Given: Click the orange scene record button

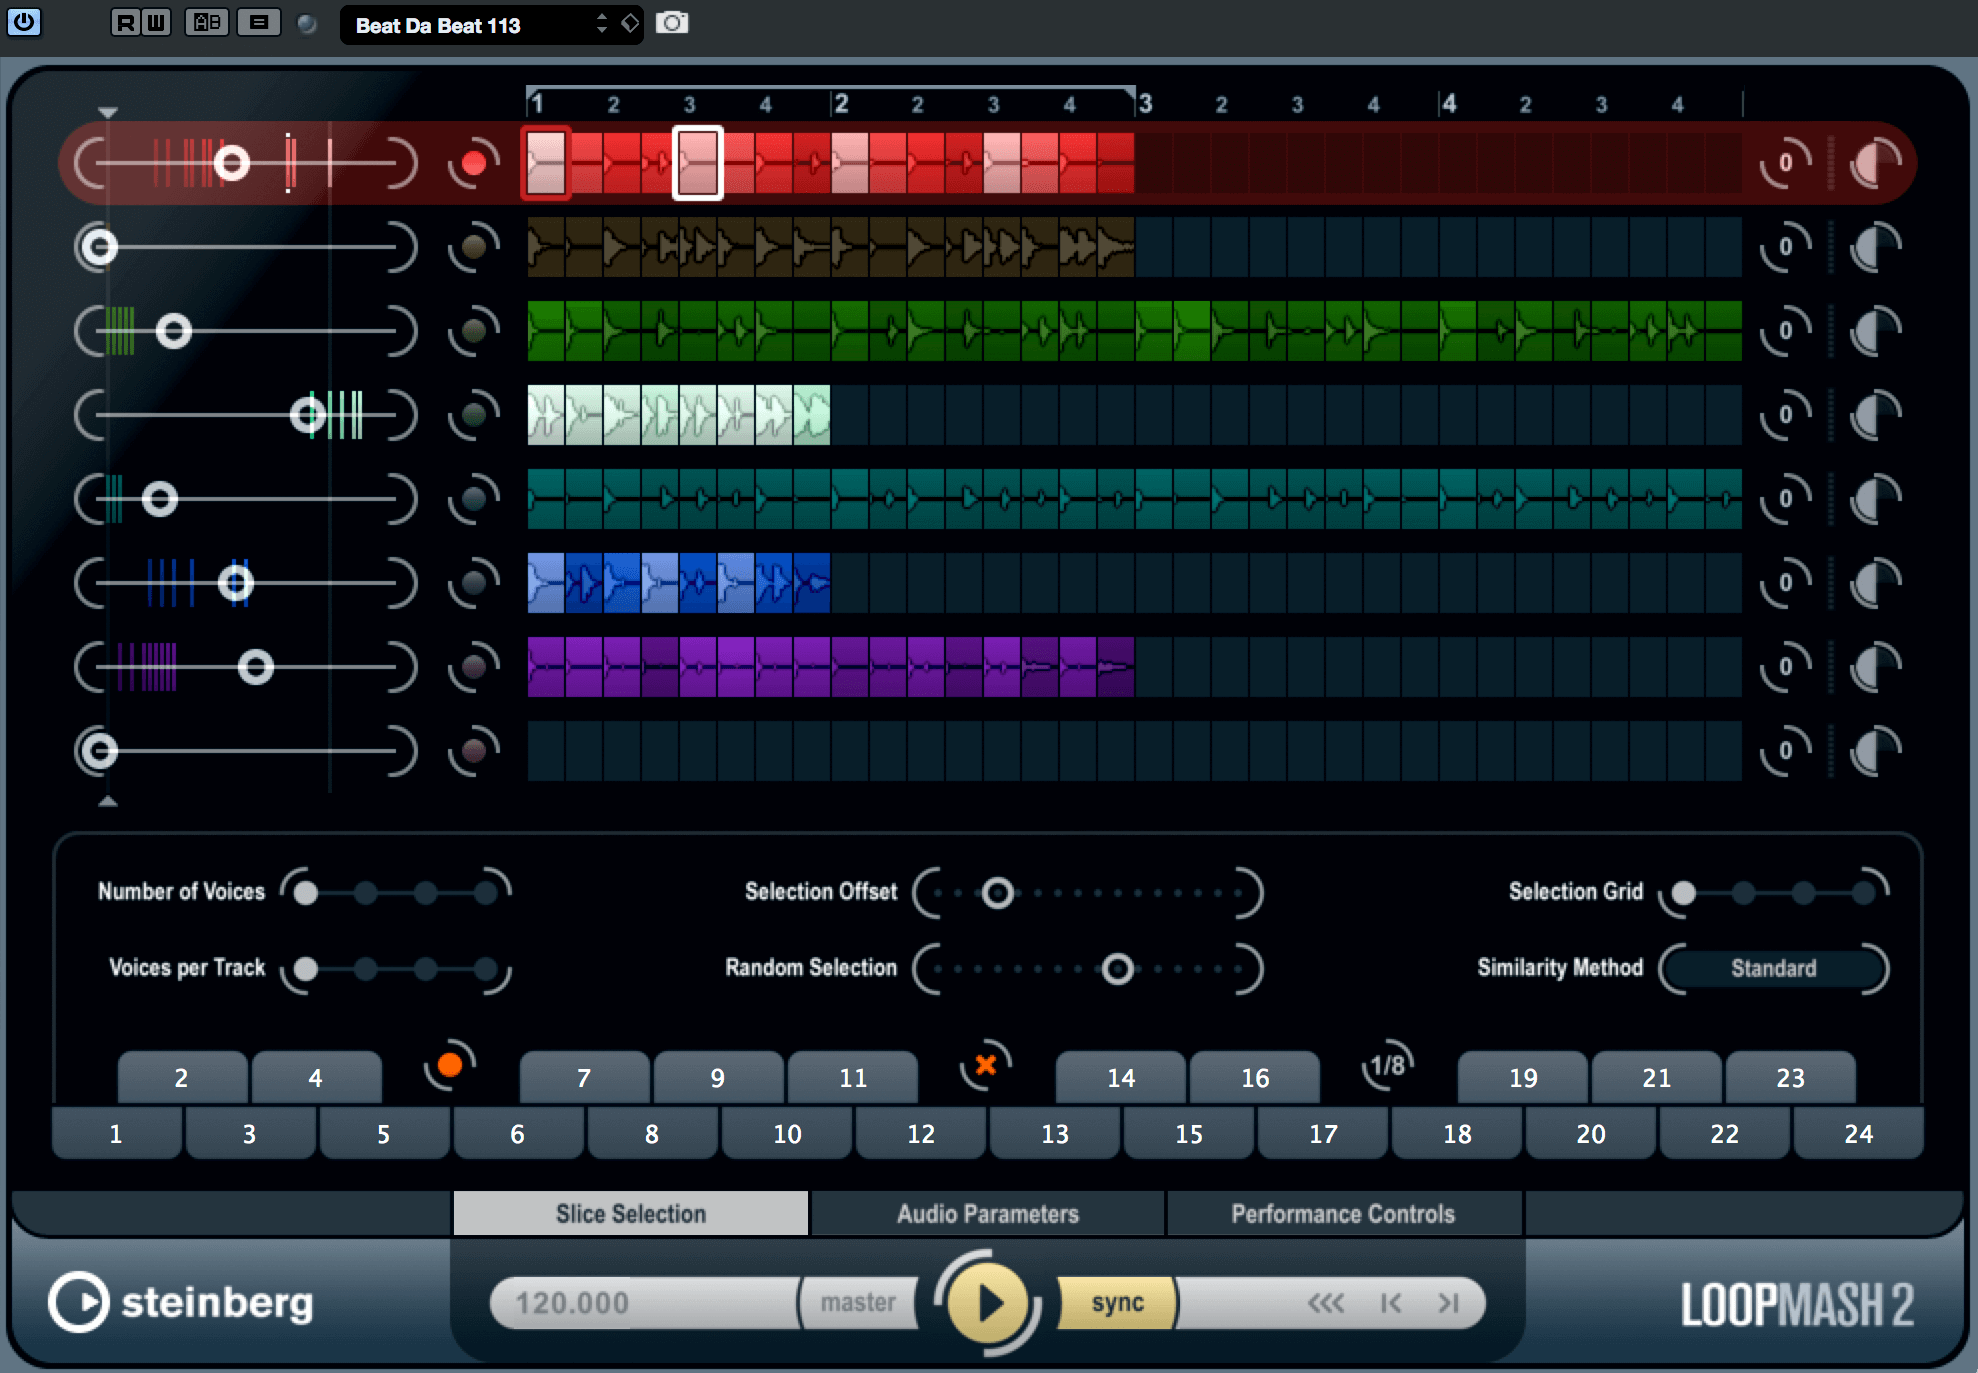Looking at the screenshot, I should click(450, 1065).
